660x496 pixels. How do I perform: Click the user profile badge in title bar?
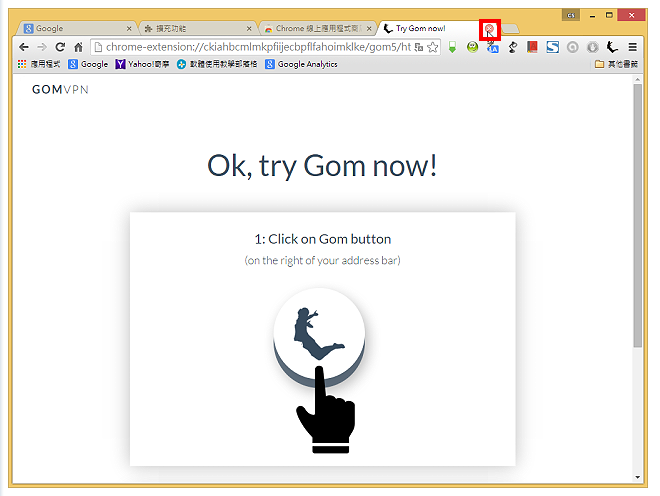click(x=571, y=16)
